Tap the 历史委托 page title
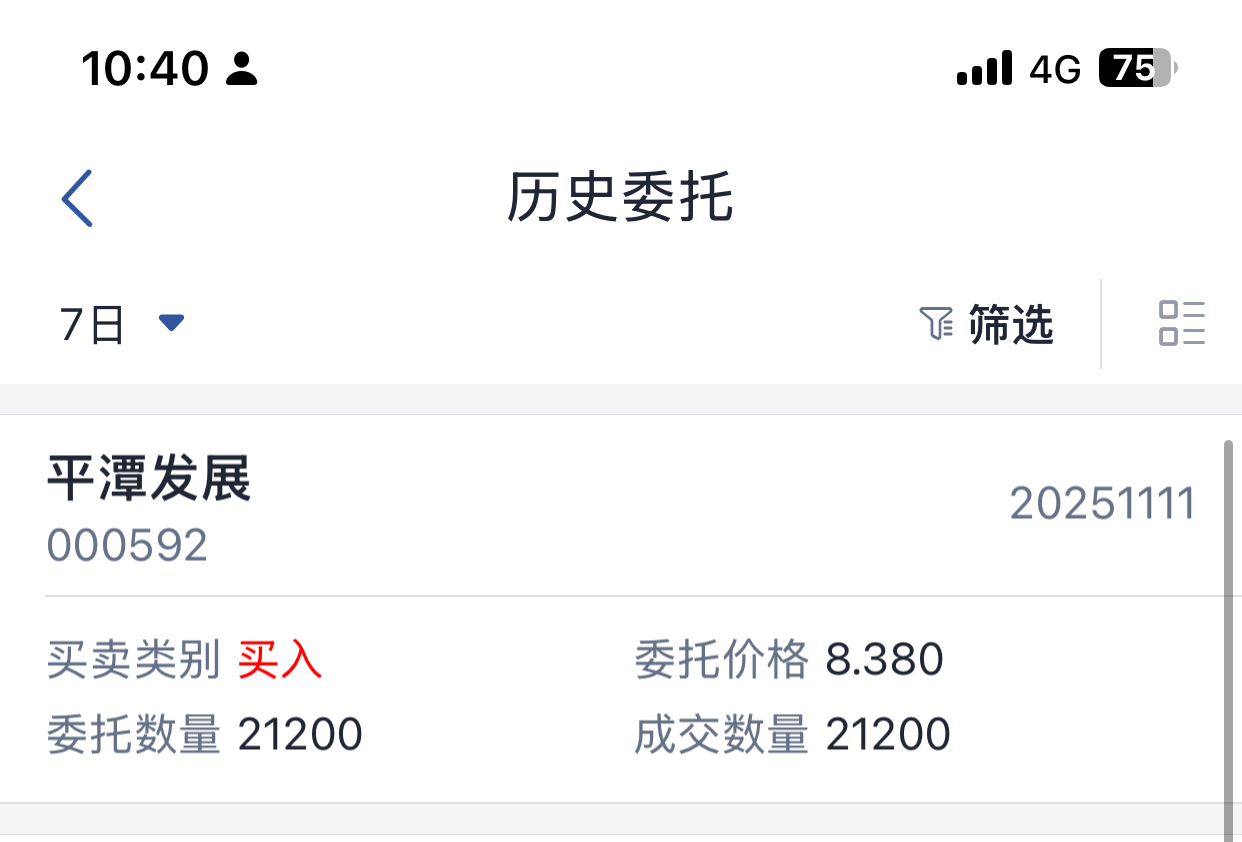 click(x=620, y=197)
